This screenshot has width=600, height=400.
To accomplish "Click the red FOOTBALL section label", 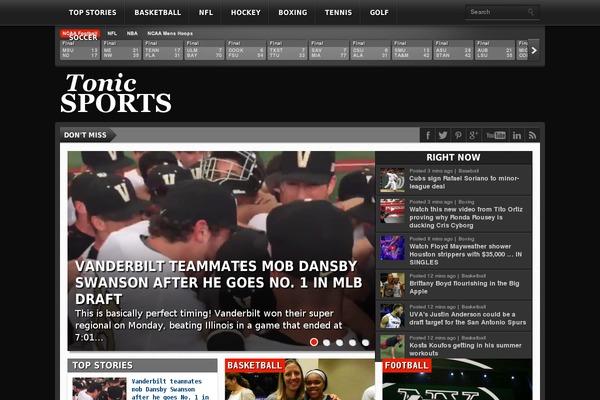I will [406, 366].
